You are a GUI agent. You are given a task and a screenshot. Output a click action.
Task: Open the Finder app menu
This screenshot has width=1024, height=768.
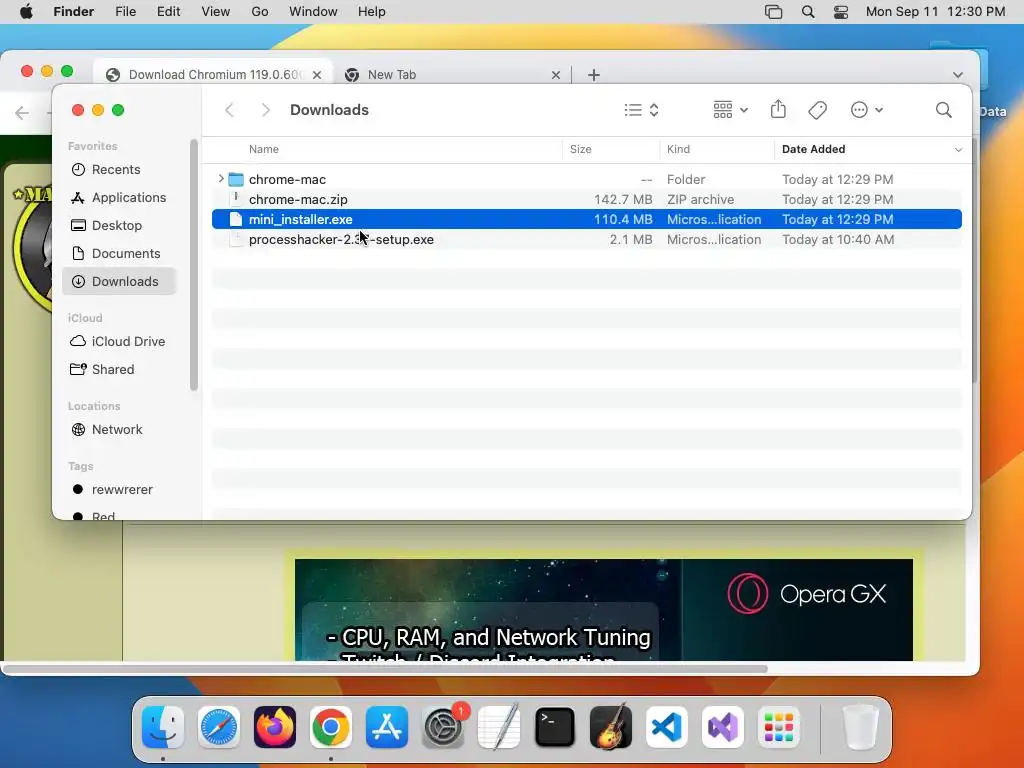[74, 12]
